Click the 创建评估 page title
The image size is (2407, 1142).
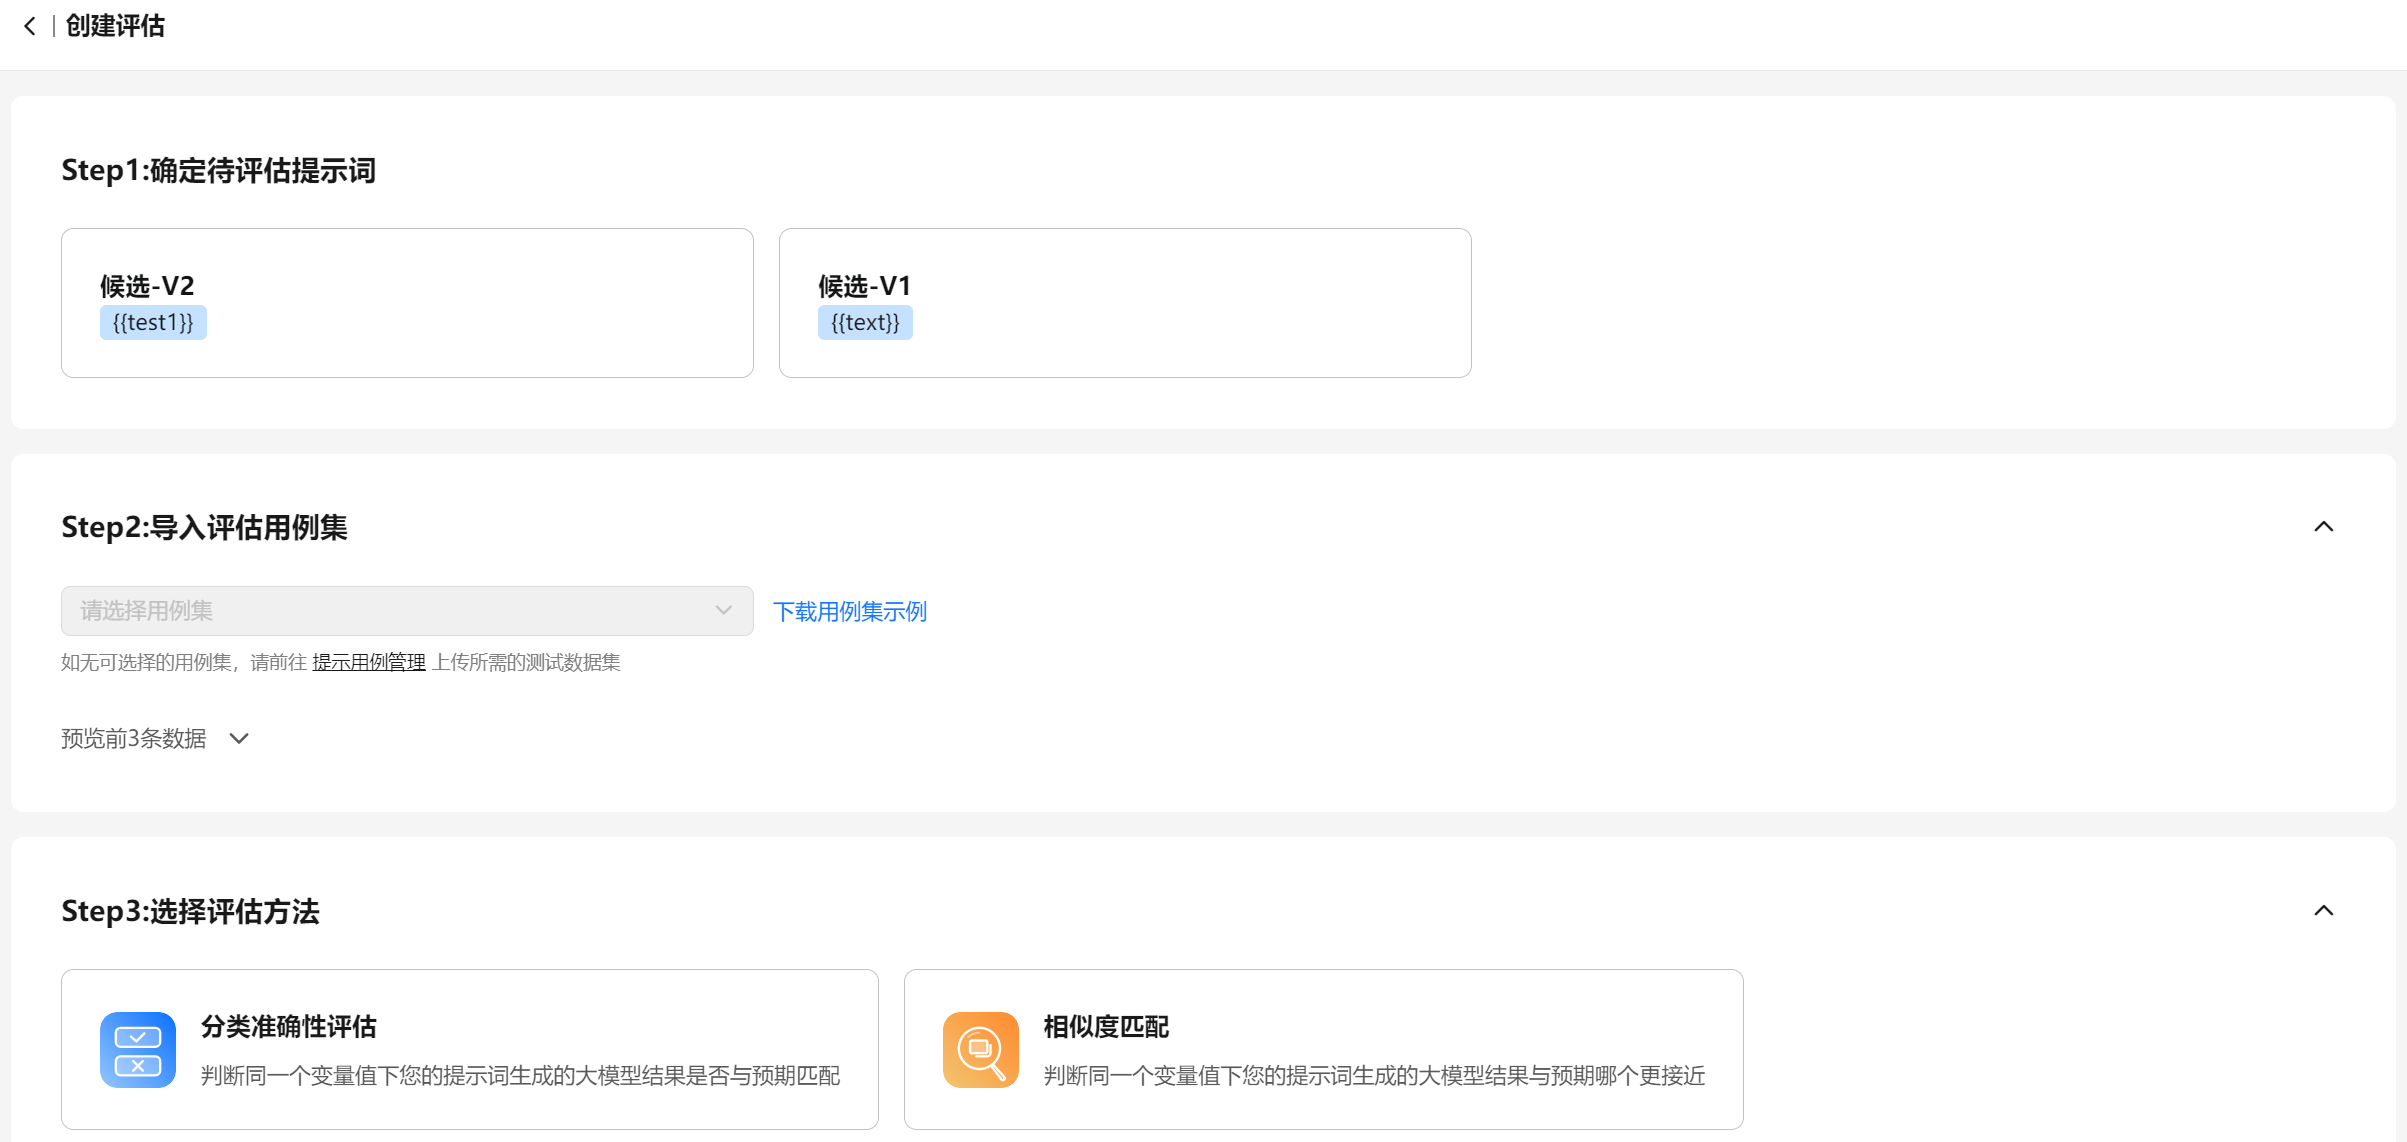point(115,26)
